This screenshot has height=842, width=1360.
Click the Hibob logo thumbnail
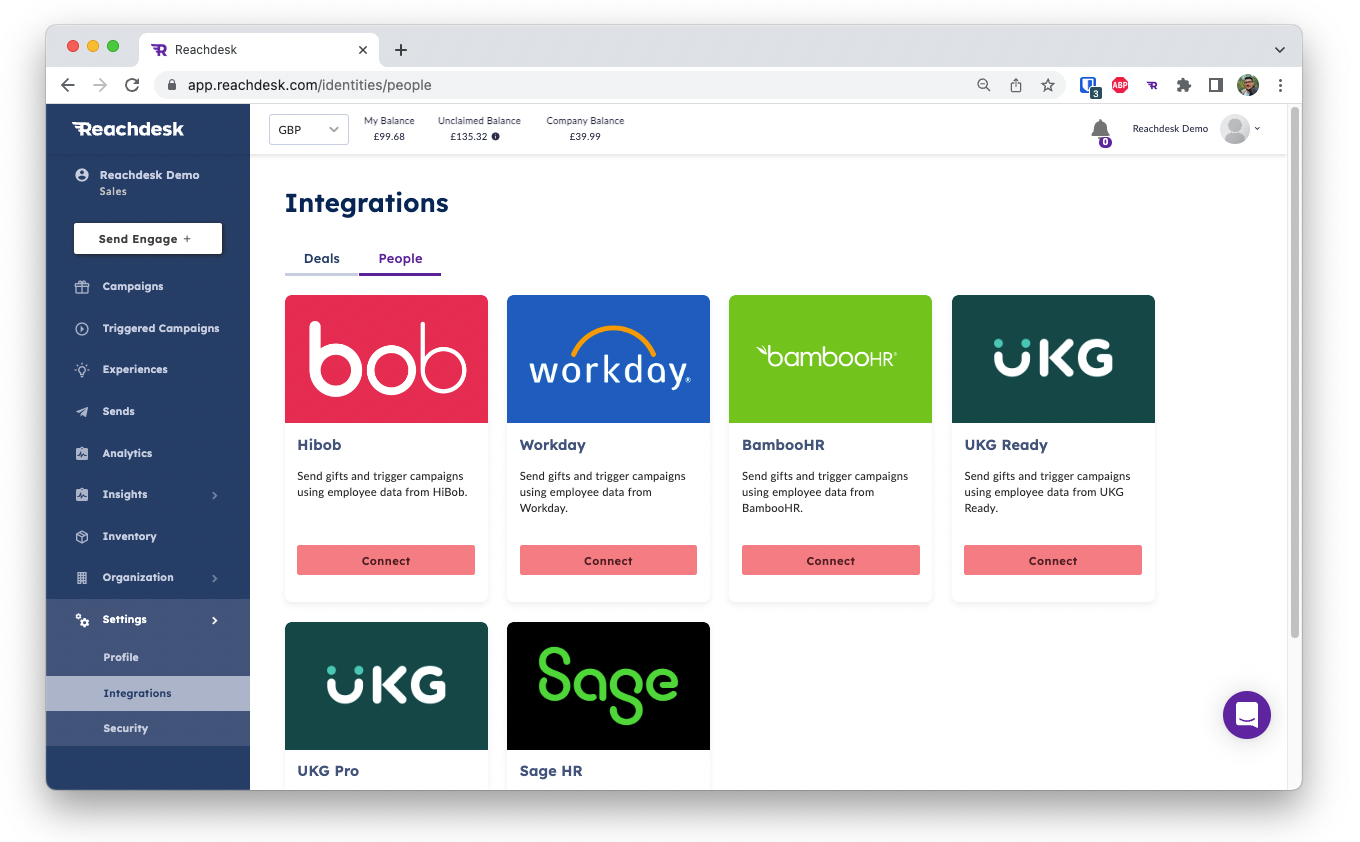386,359
